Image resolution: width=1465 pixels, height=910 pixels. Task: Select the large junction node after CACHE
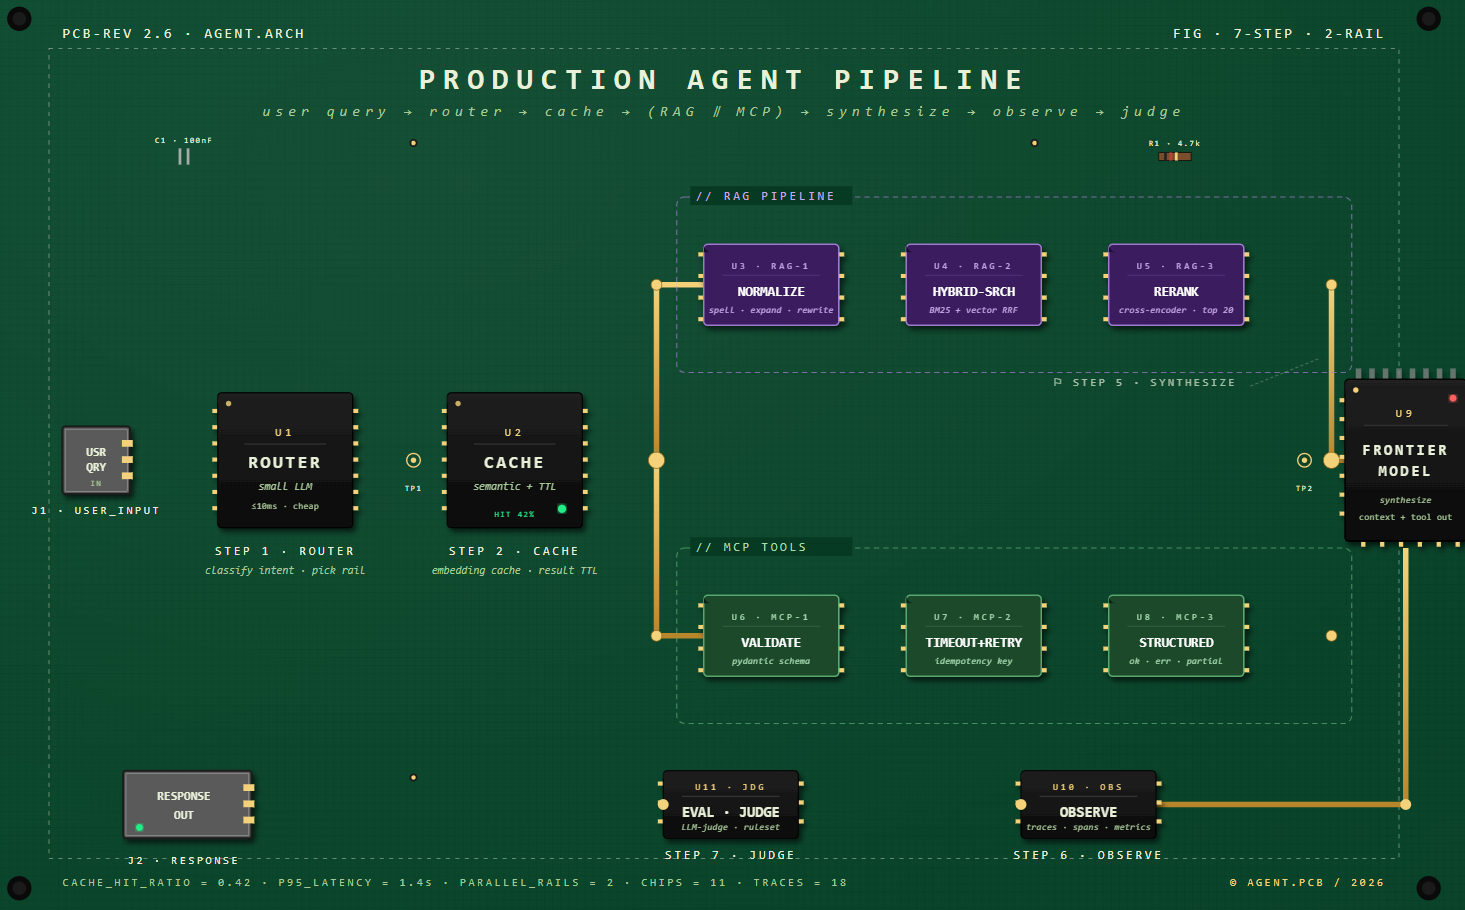coord(656,460)
